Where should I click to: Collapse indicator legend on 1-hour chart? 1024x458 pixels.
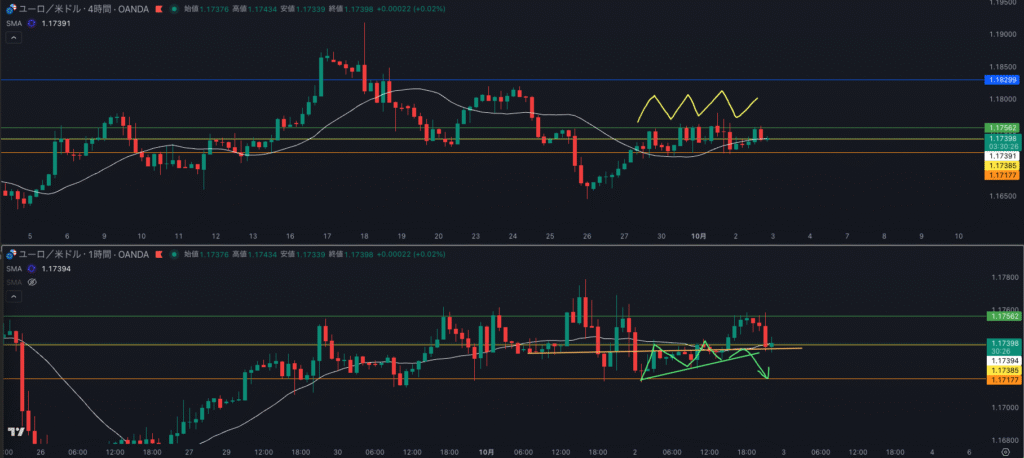14,297
